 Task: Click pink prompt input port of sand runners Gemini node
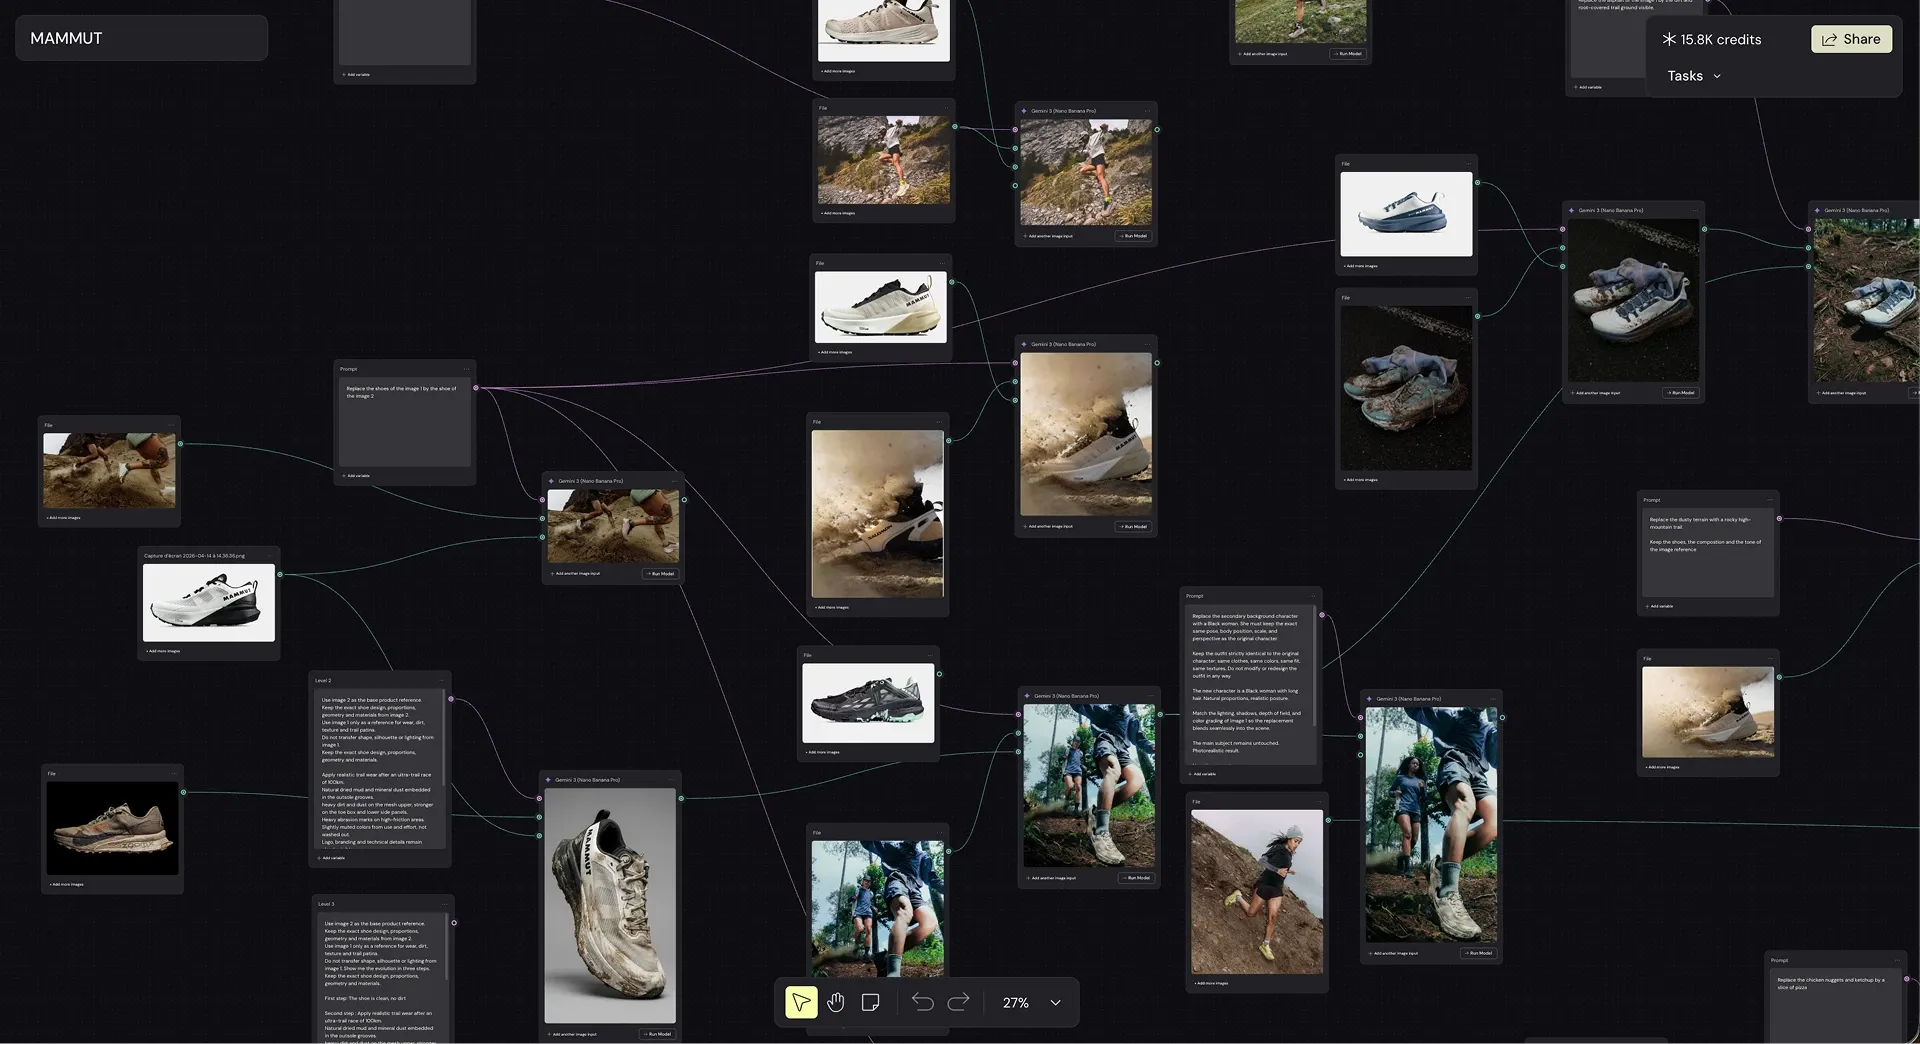coord(543,500)
